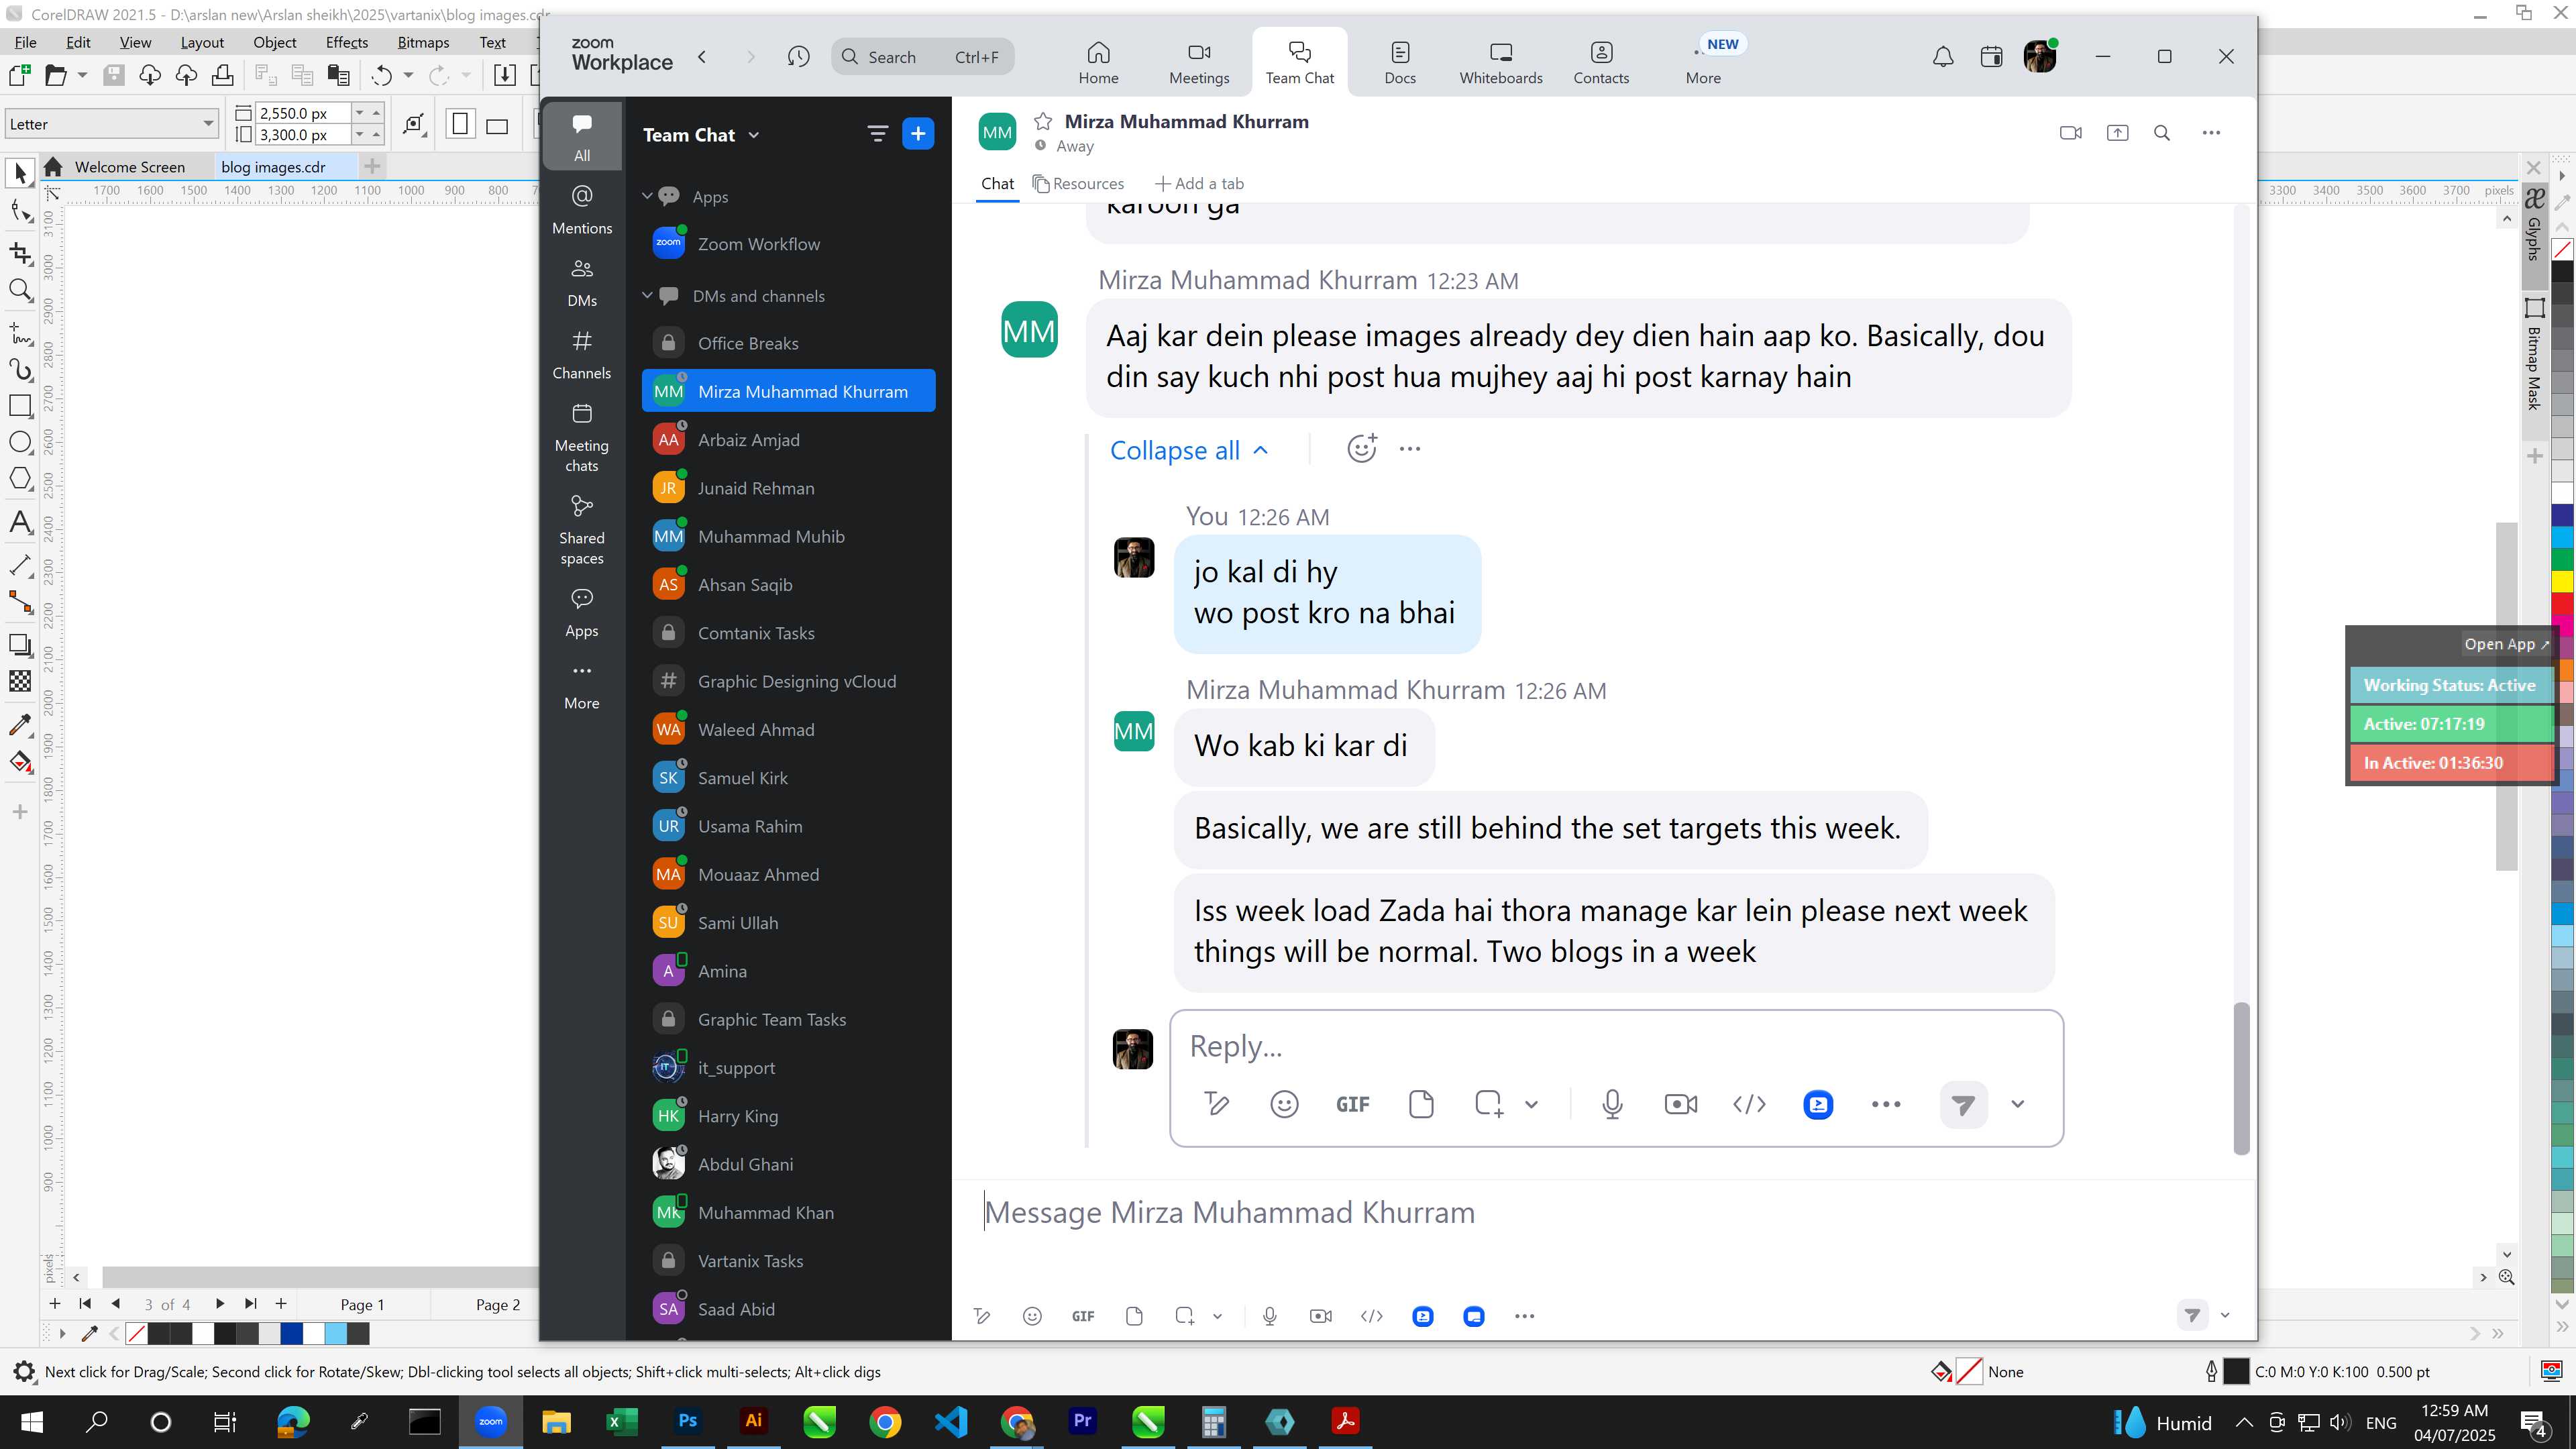Viewport: 2576px width, 1449px height.
Task: Open Meeting chats in sidebar
Action: click(582, 437)
